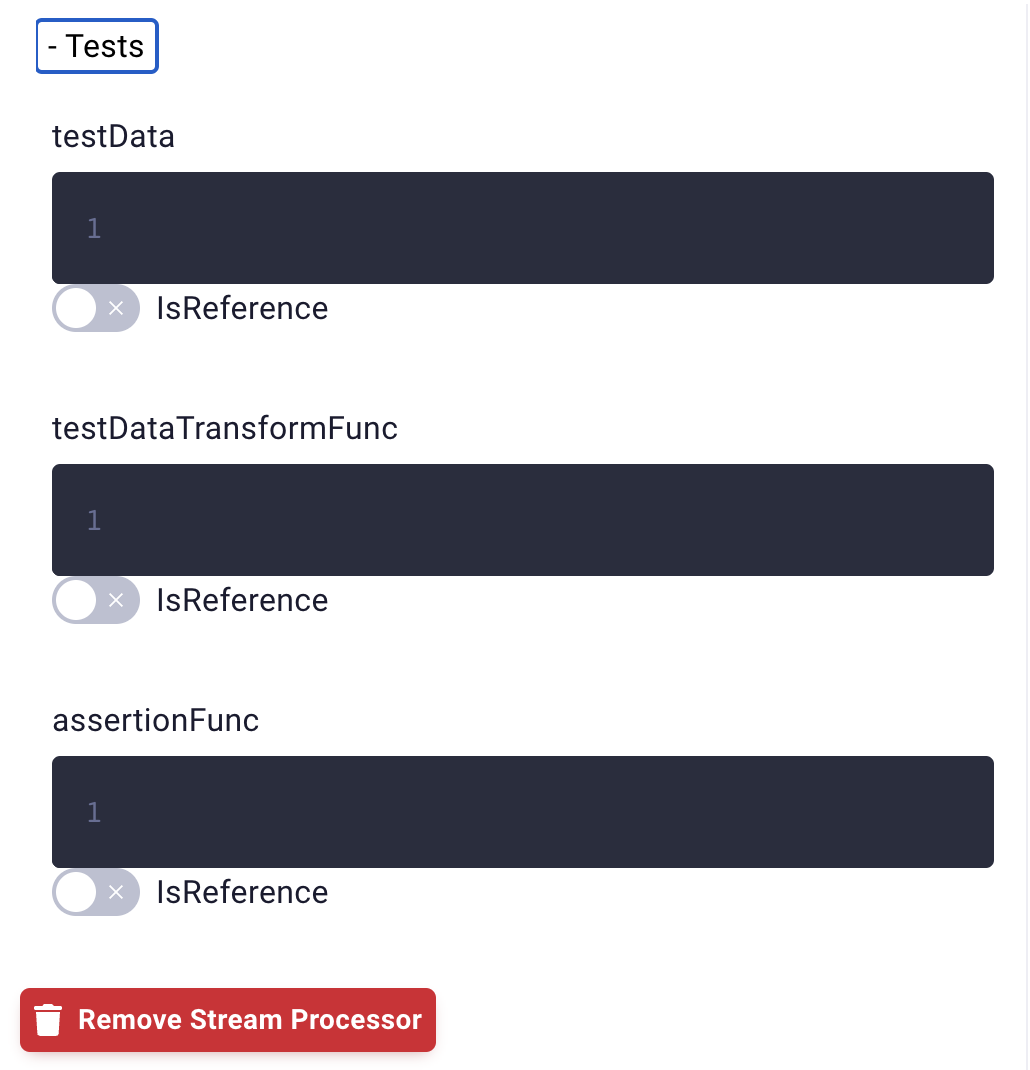
Task: Click IsReference label below assertionFunc editor
Action: pos(242,893)
